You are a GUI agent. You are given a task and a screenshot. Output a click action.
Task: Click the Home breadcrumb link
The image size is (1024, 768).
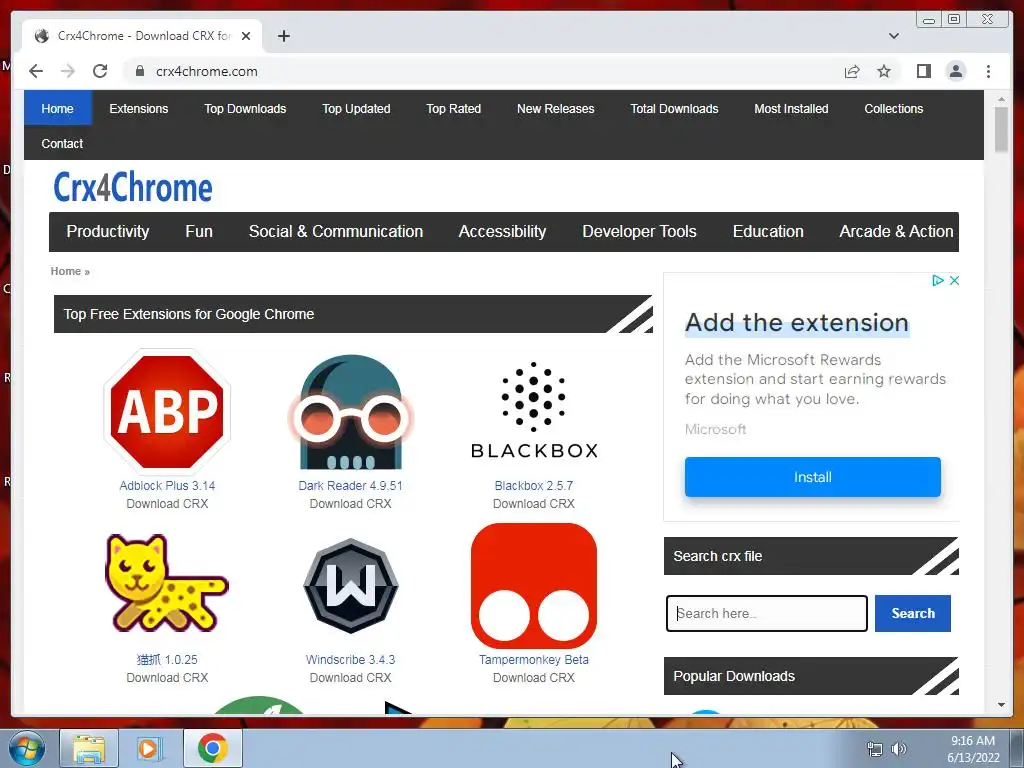[66, 271]
